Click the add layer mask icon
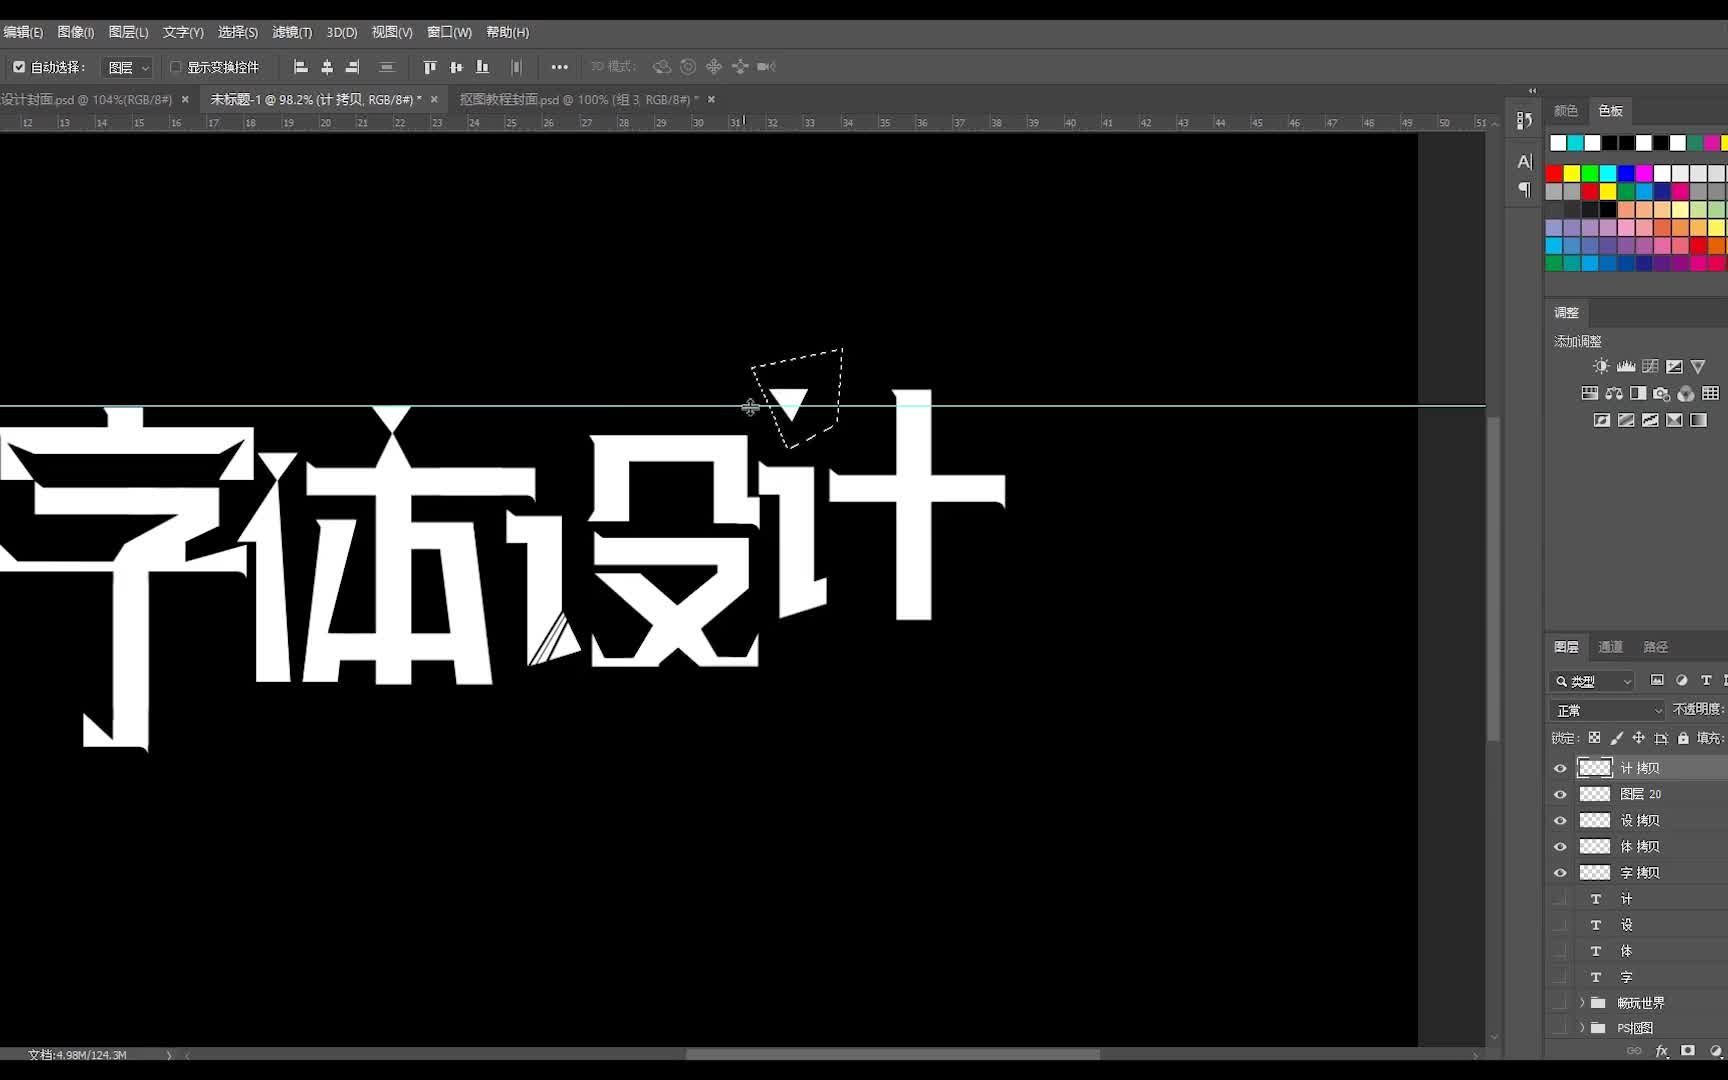Image resolution: width=1728 pixels, height=1080 pixels. 1685,1051
